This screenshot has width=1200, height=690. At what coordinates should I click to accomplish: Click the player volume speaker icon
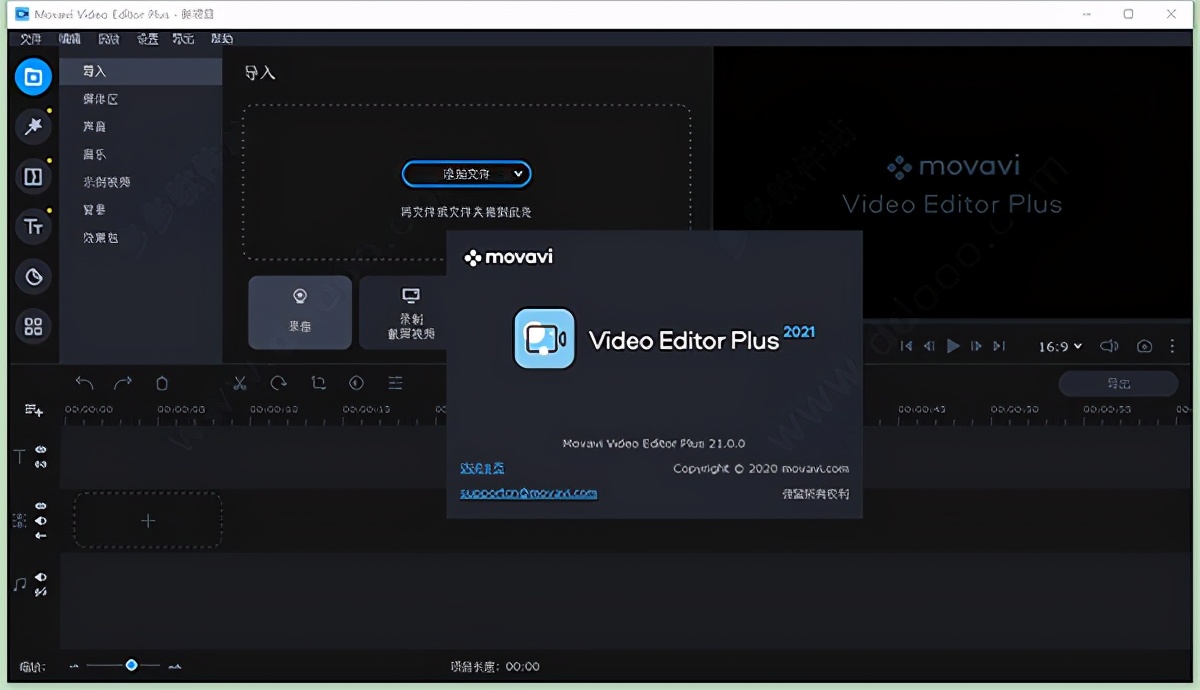pos(1109,346)
